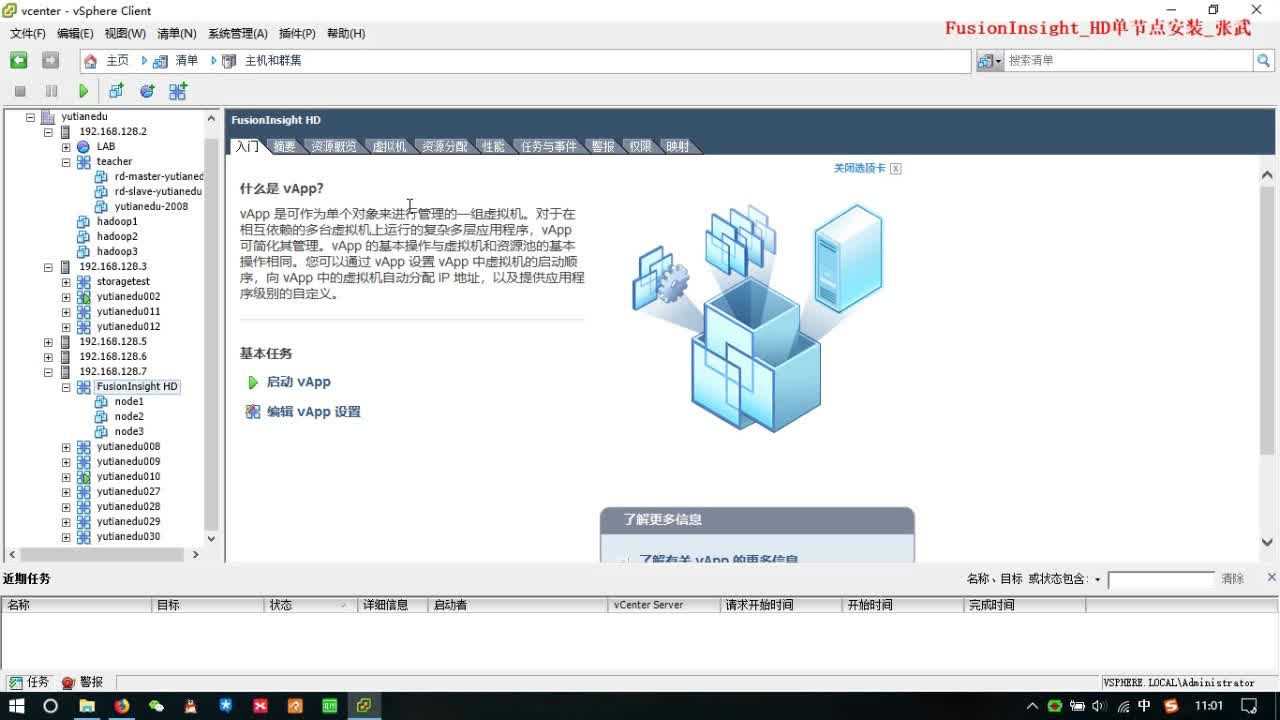Collapse the teacher vApp node
1280x720 pixels.
click(66, 162)
